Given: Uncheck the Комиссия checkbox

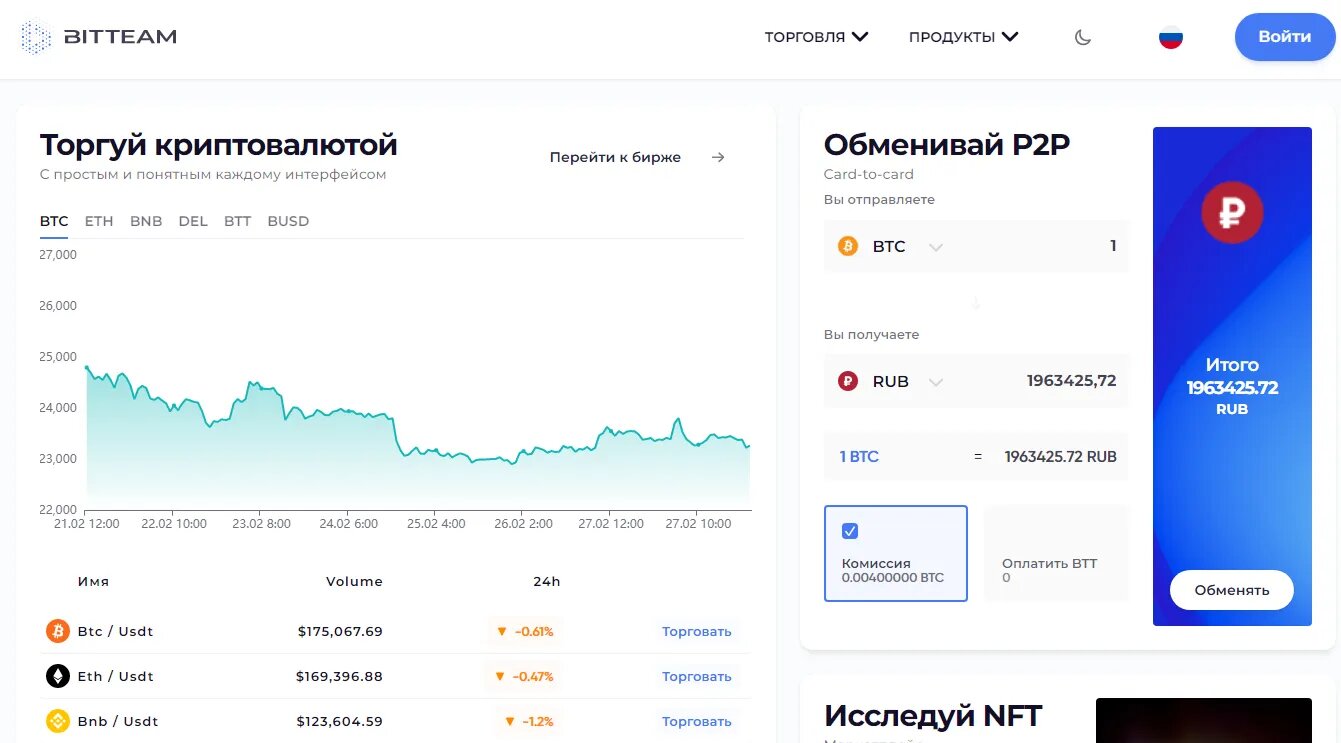Looking at the screenshot, I should click(x=850, y=531).
